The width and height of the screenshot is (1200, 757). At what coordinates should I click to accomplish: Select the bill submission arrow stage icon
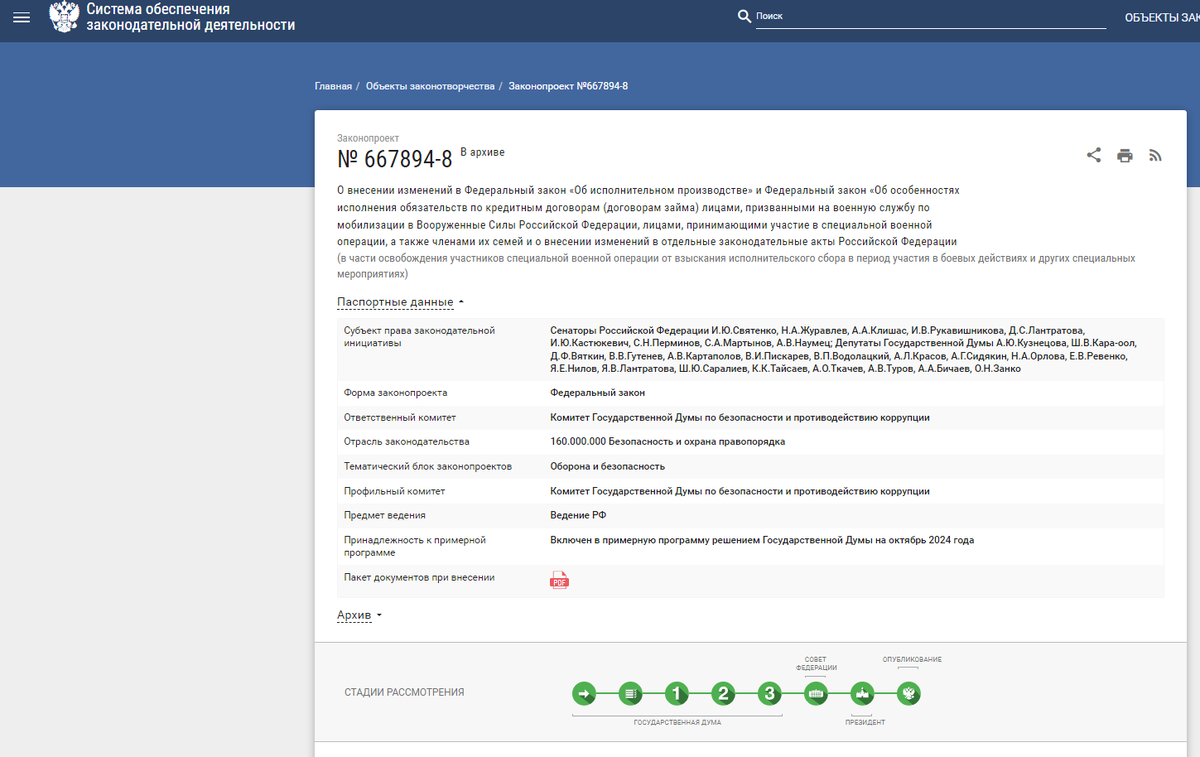[584, 693]
